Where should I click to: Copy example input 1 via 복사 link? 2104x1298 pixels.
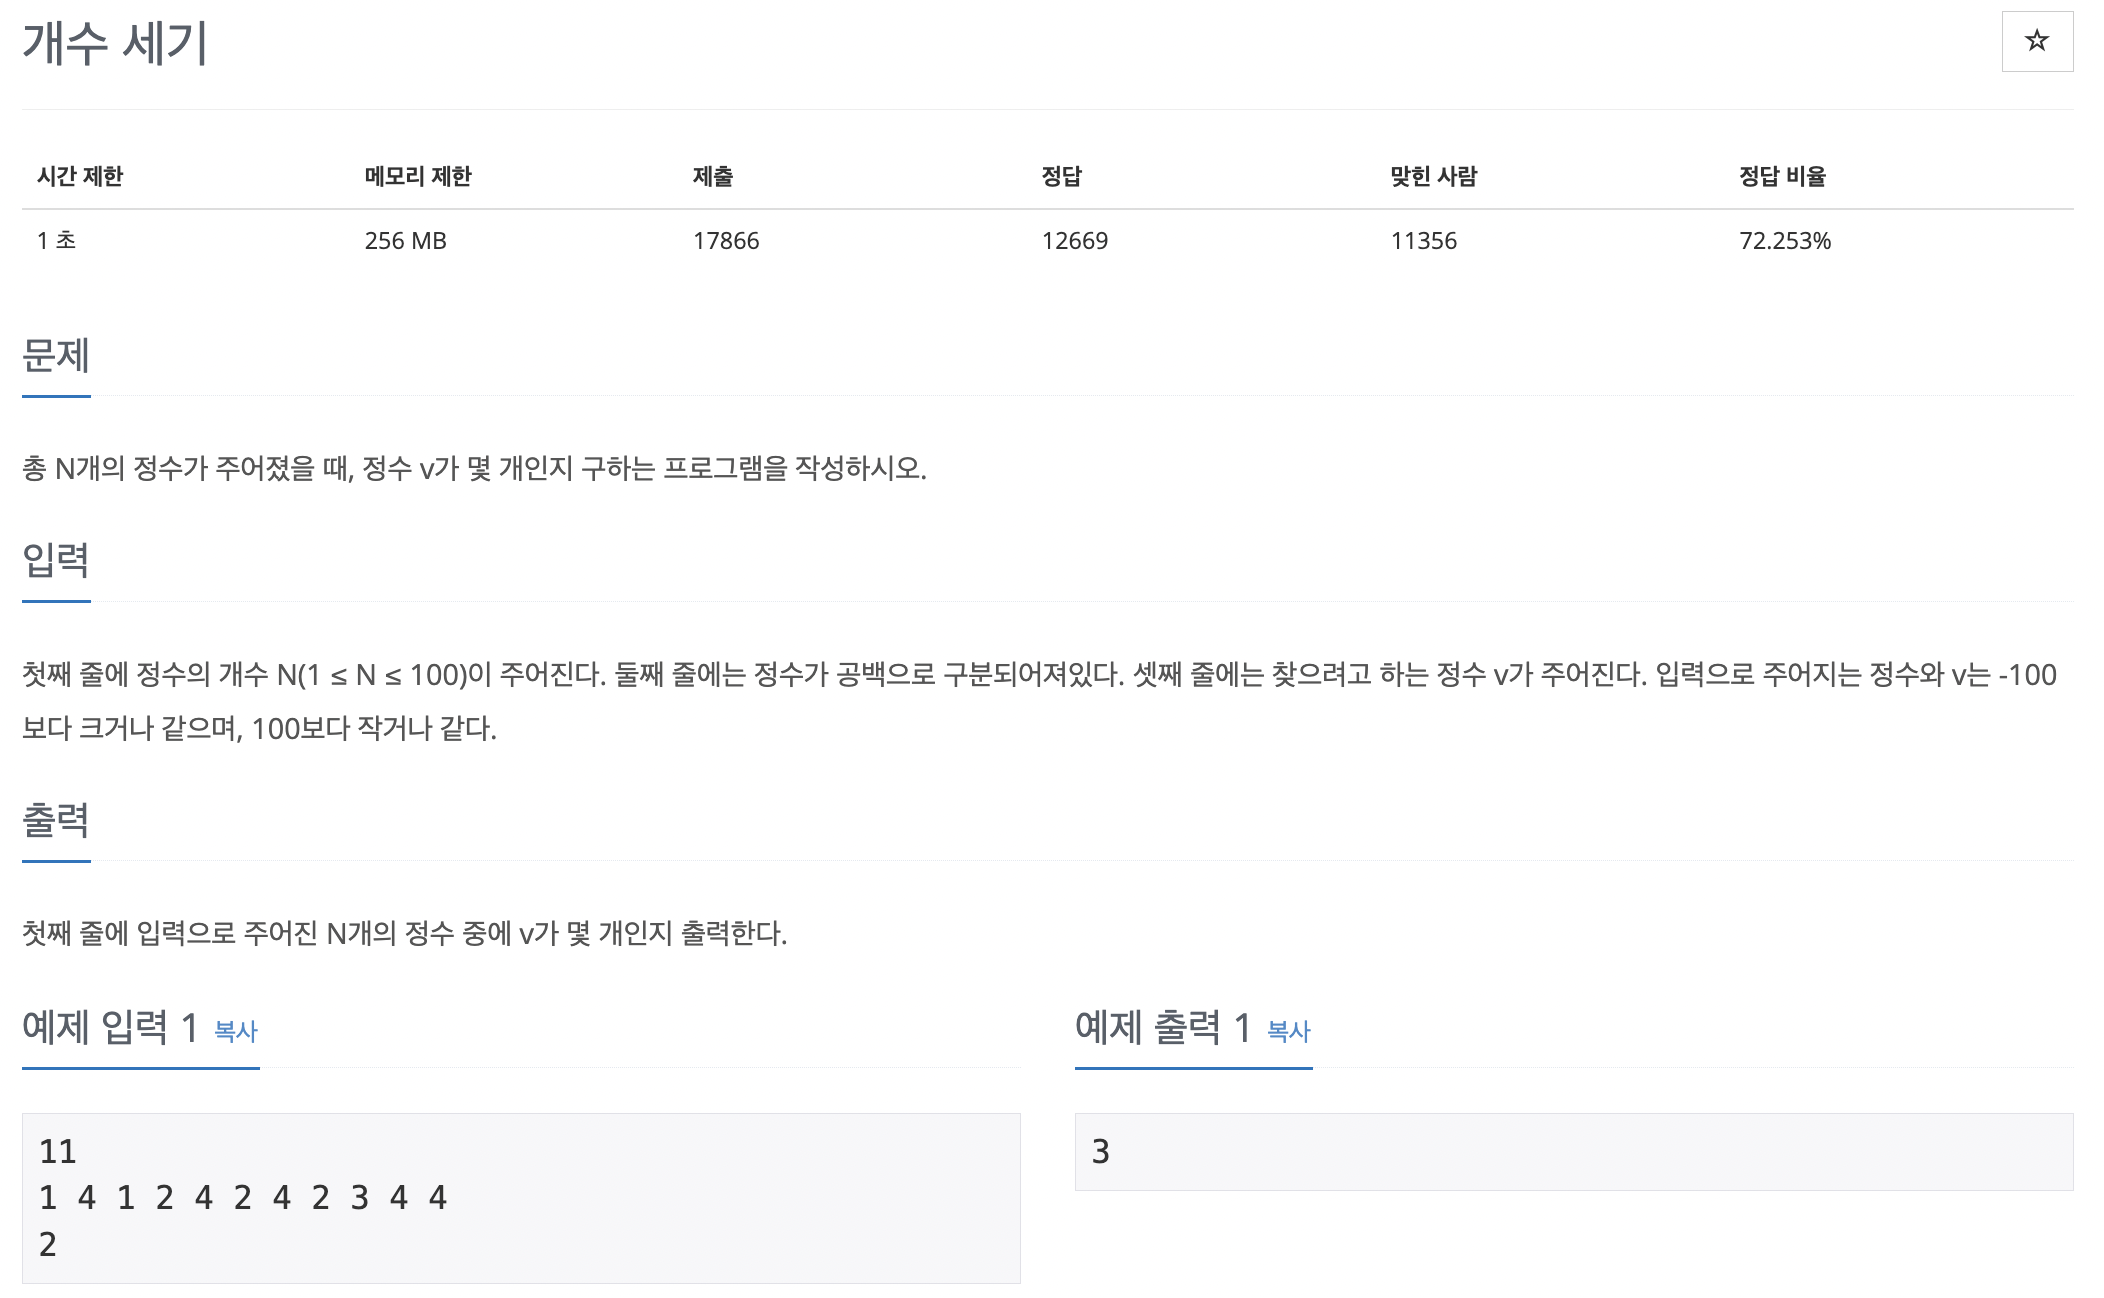pyautogui.click(x=236, y=1031)
